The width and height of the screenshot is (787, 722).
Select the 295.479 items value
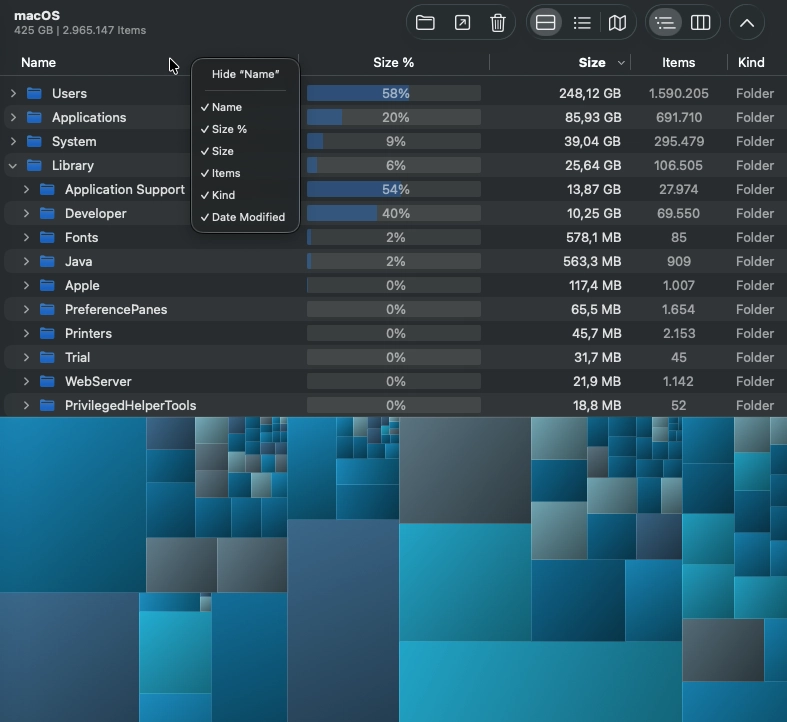coord(679,142)
